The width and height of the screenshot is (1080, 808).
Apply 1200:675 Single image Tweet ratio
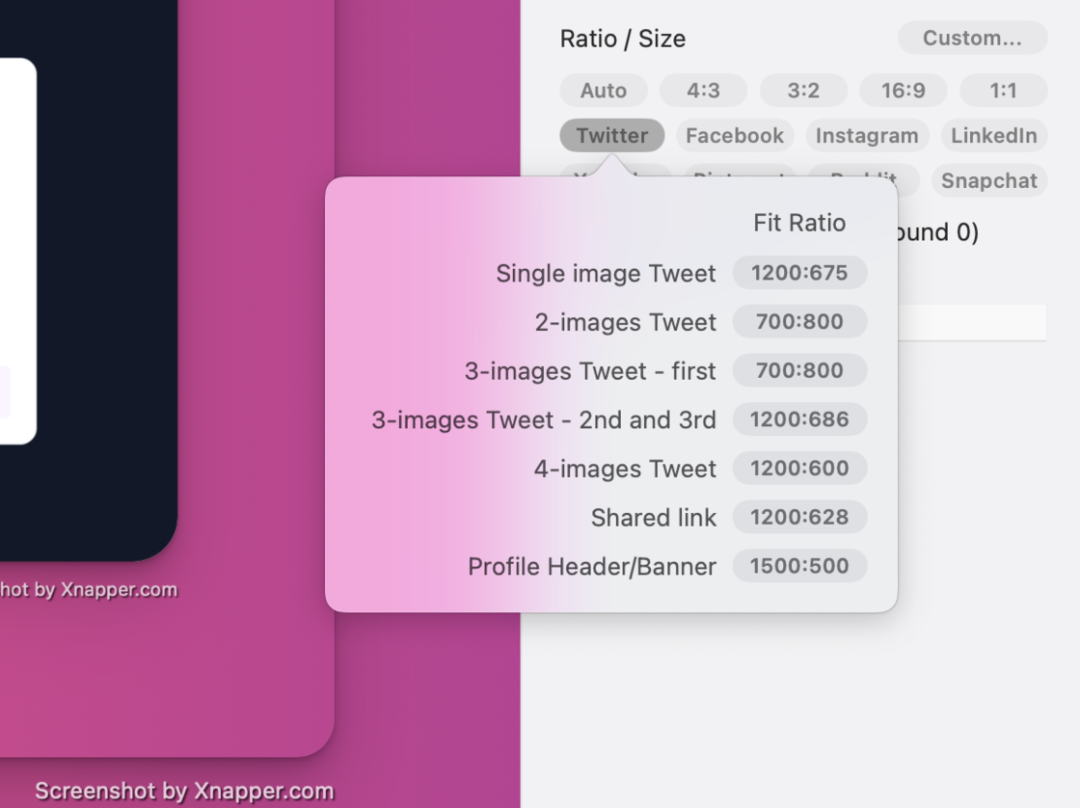800,273
